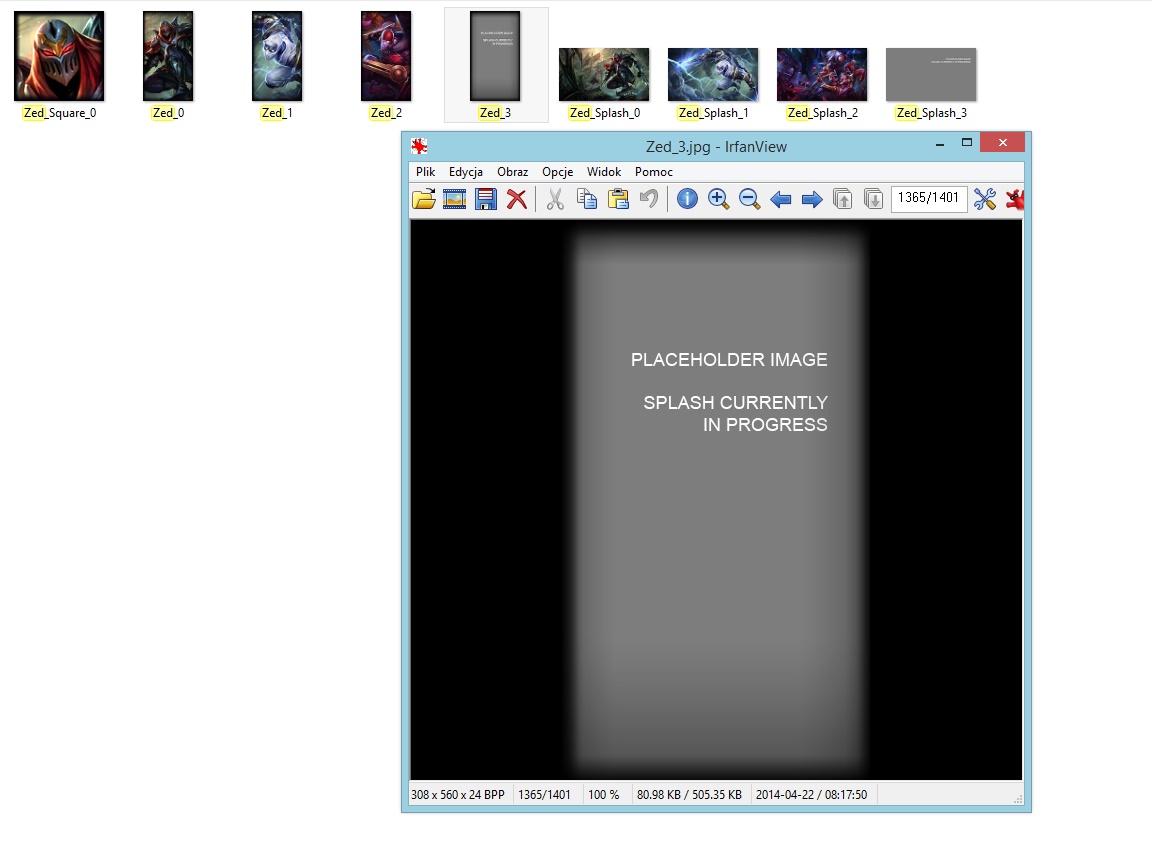Click the 1365/1401 image counter field
The width and height of the screenshot is (1152, 860).
tap(929, 198)
